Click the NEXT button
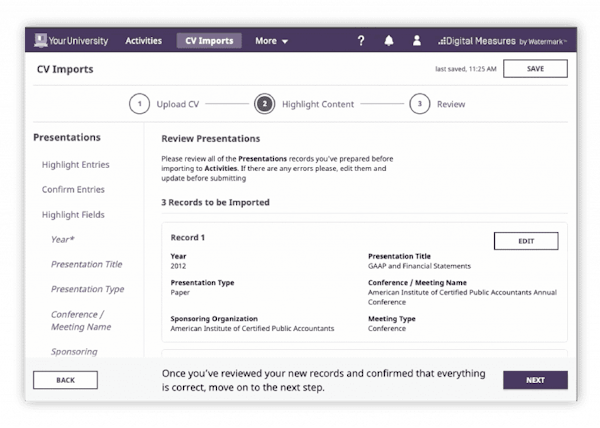Screen dimensions: 600x428 tap(535, 380)
